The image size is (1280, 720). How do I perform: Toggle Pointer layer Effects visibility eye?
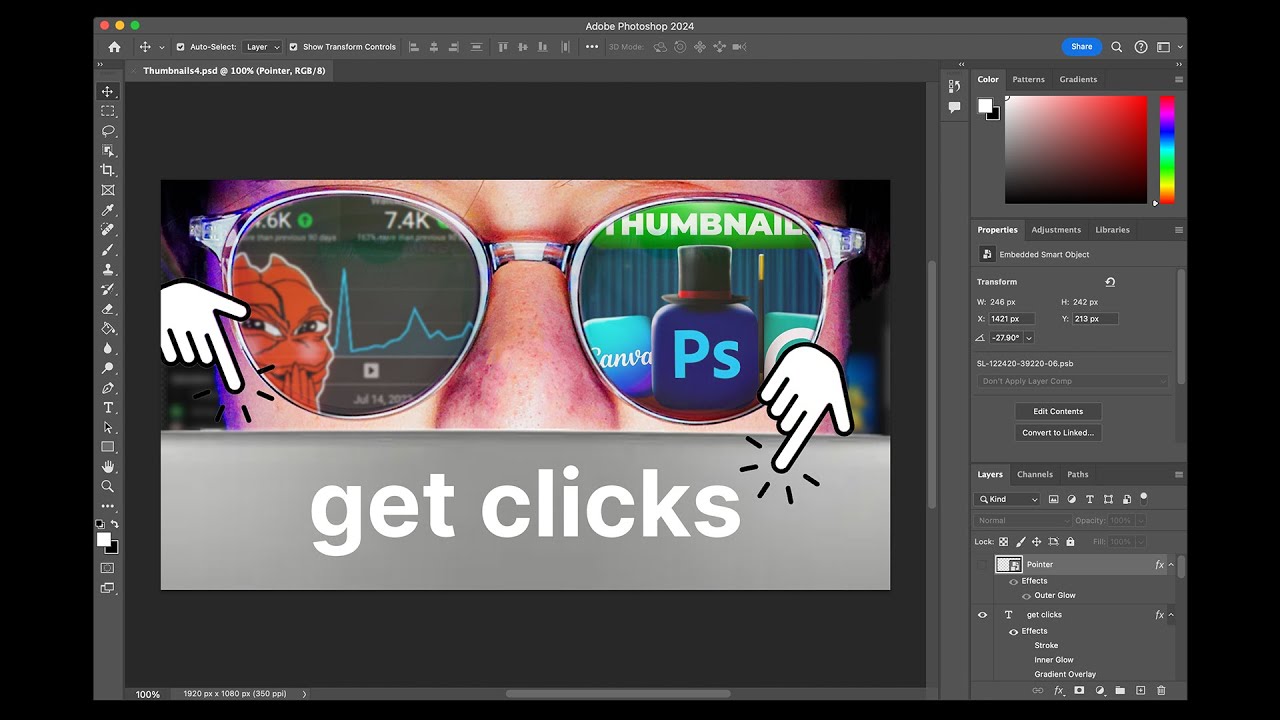click(x=1013, y=581)
